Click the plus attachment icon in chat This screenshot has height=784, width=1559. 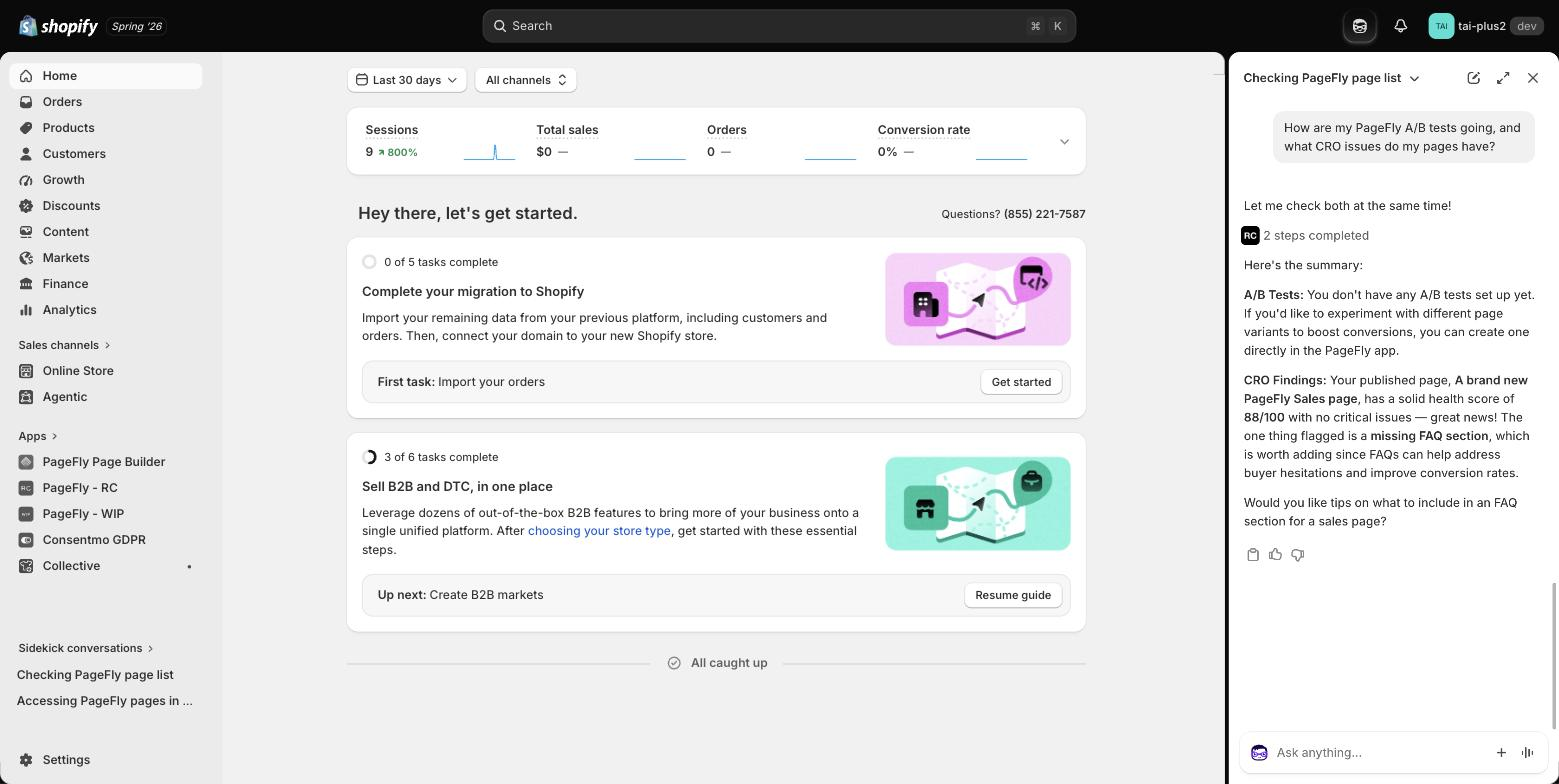point(1501,753)
